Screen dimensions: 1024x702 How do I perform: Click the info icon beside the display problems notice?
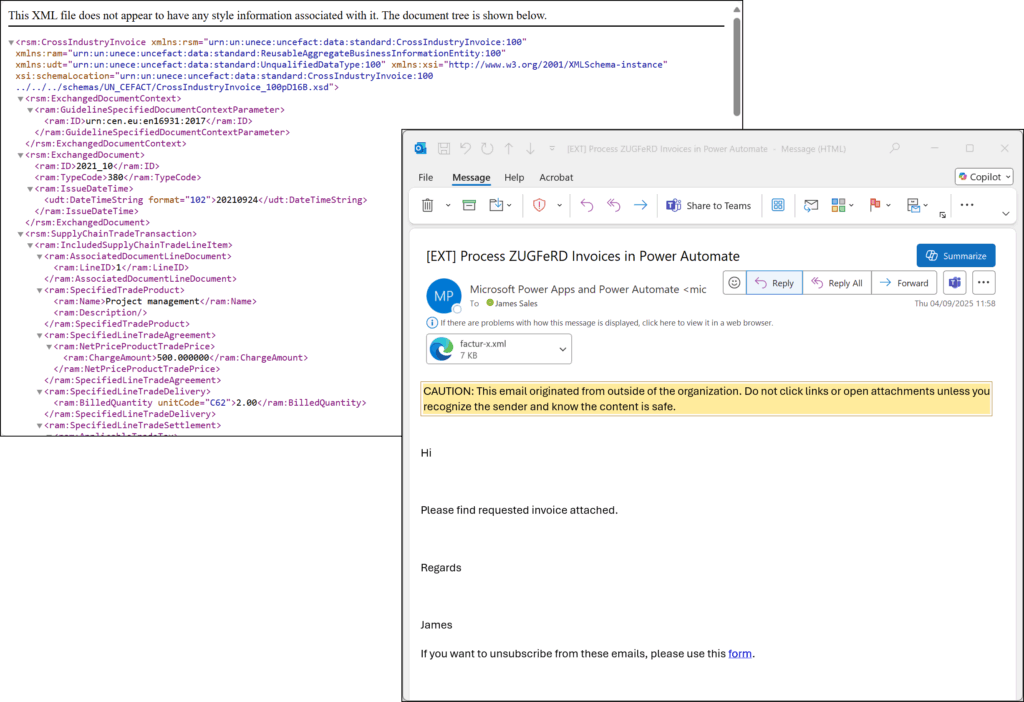coord(432,323)
